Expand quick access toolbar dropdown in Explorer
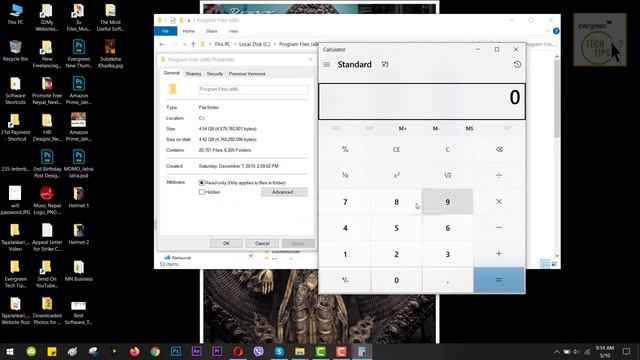 (x=189, y=20)
